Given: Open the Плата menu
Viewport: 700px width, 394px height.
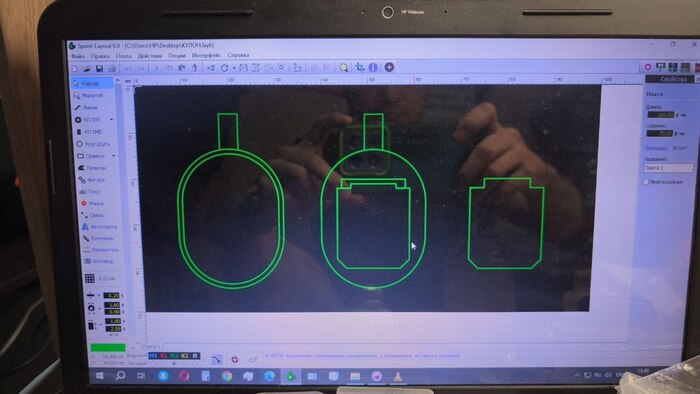Looking at the screenshot, I should (x=124, y=56).
